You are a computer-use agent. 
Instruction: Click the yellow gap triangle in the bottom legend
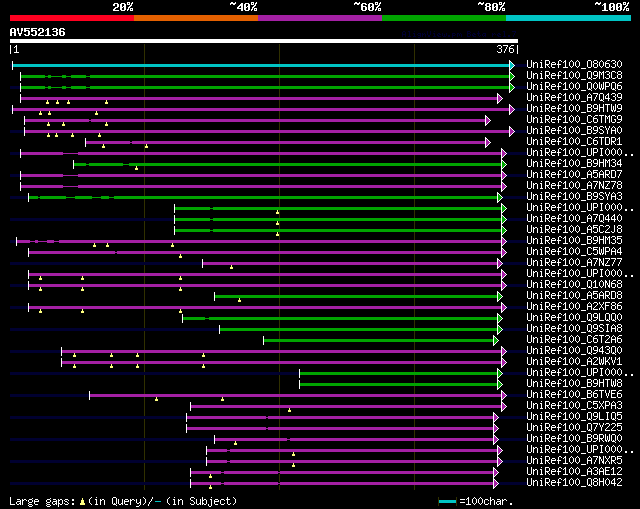coord(82,502)
